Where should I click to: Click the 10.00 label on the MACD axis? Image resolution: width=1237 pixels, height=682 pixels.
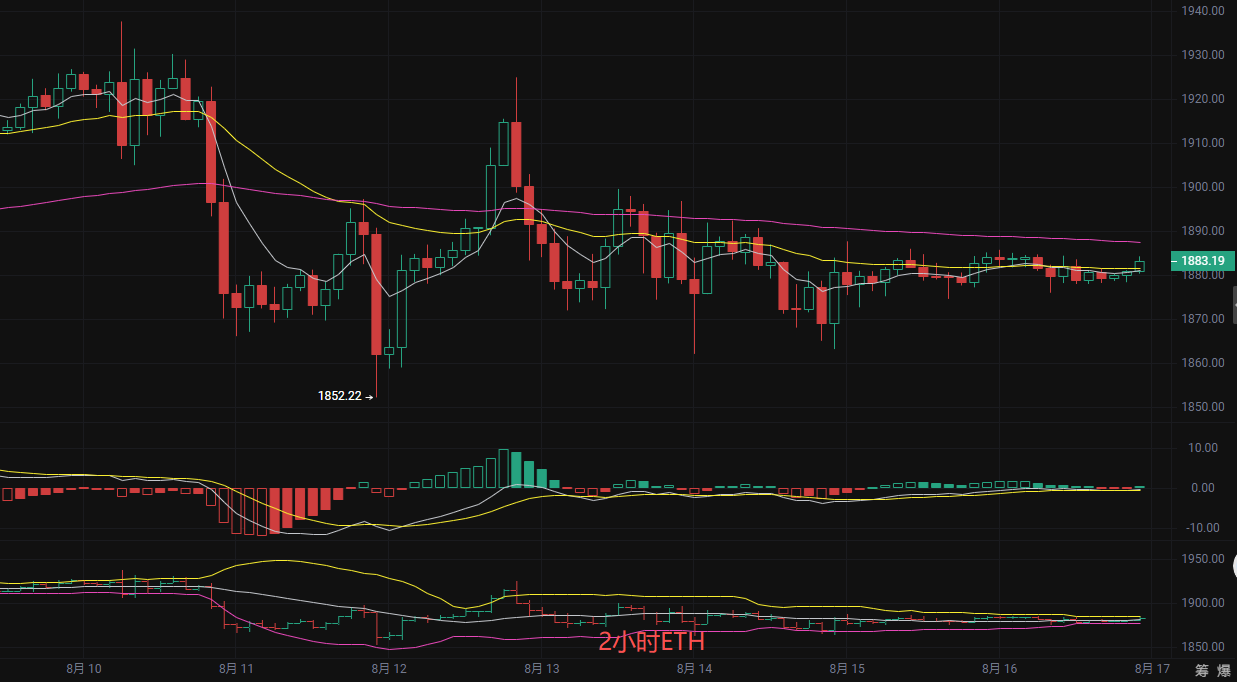tap(1203, 448)
